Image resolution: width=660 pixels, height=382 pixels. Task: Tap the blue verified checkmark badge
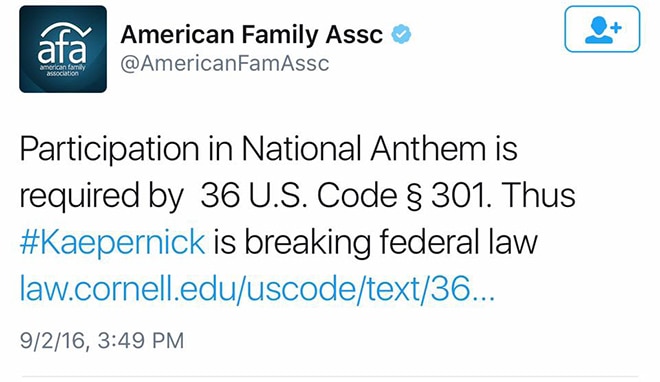pyautogui.click(x=401, y=34)
